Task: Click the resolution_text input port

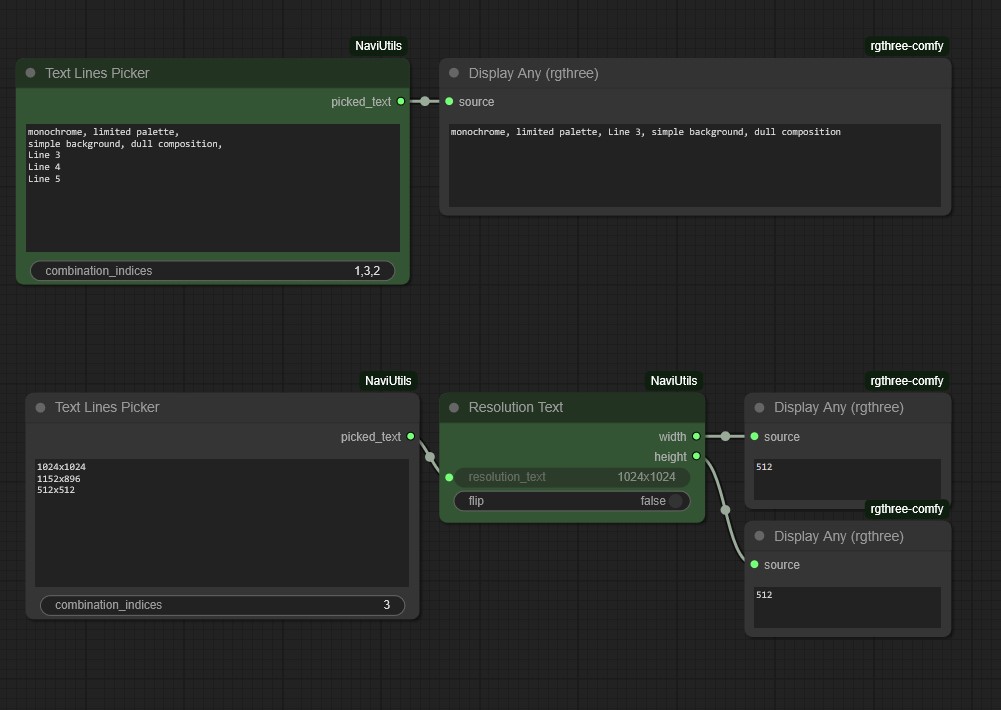Action: click(x=449, y=477)
